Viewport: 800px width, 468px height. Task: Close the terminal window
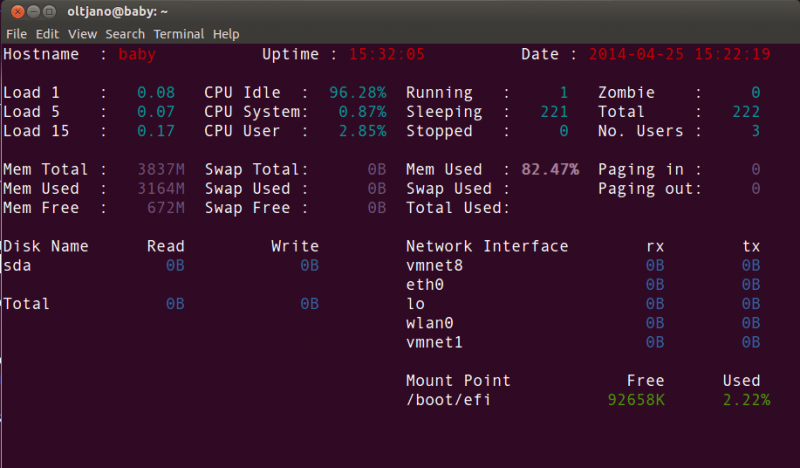(16, 12)
